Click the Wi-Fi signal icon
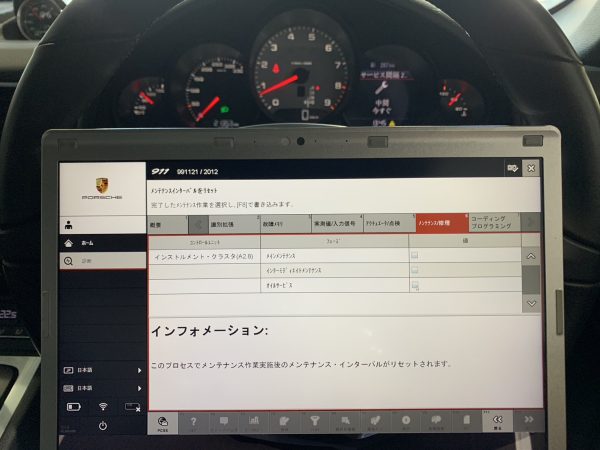Image resolution: width=600 pixels, height=450 pixels. click(x=103, y=406)
